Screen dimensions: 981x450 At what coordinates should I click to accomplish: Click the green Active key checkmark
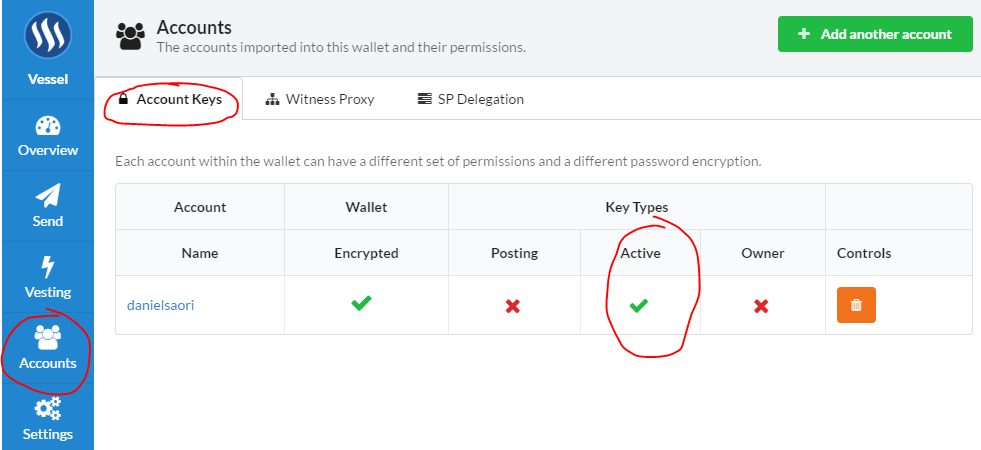pos(638,305)
